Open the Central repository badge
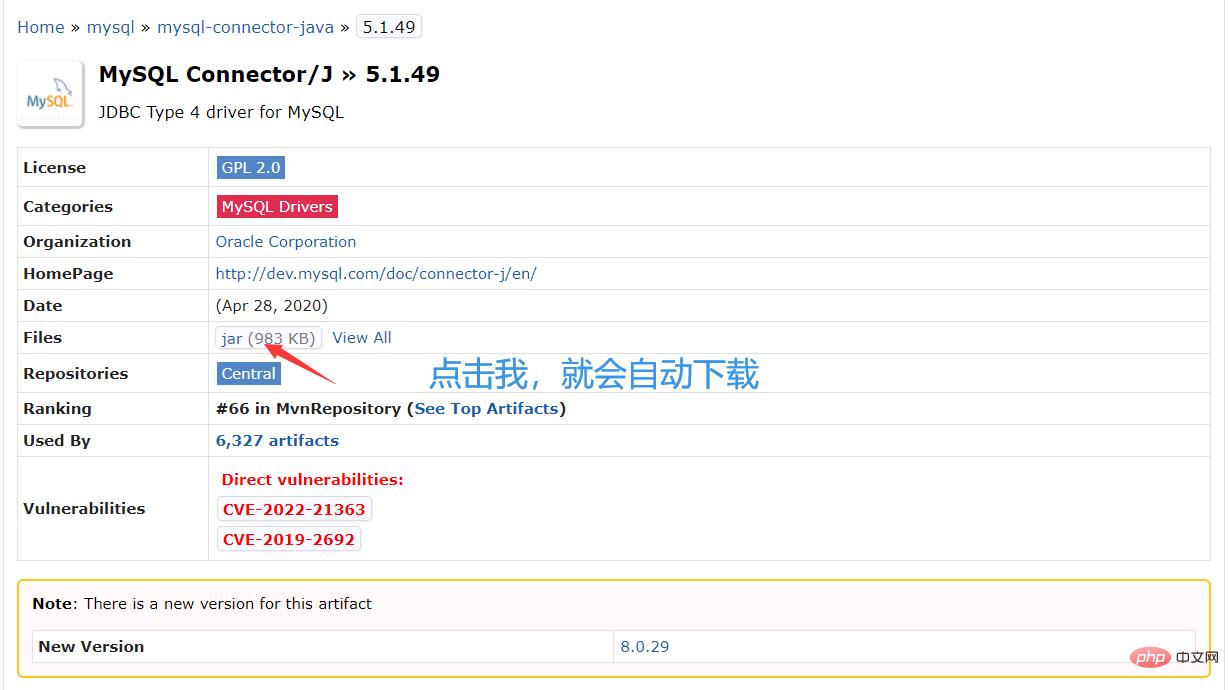 (x=249, y=373)
